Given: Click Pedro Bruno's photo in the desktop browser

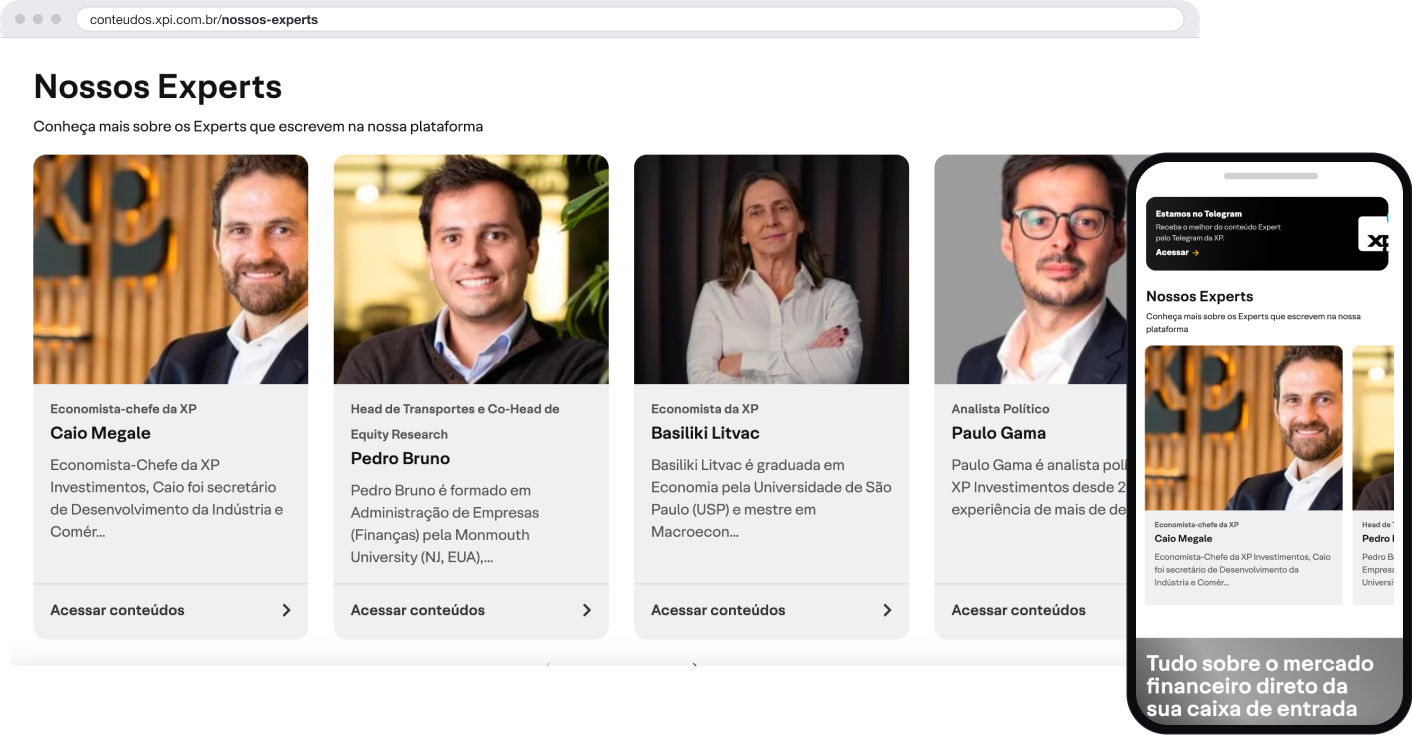Looking at the screenshot, I should pos(471,269).
